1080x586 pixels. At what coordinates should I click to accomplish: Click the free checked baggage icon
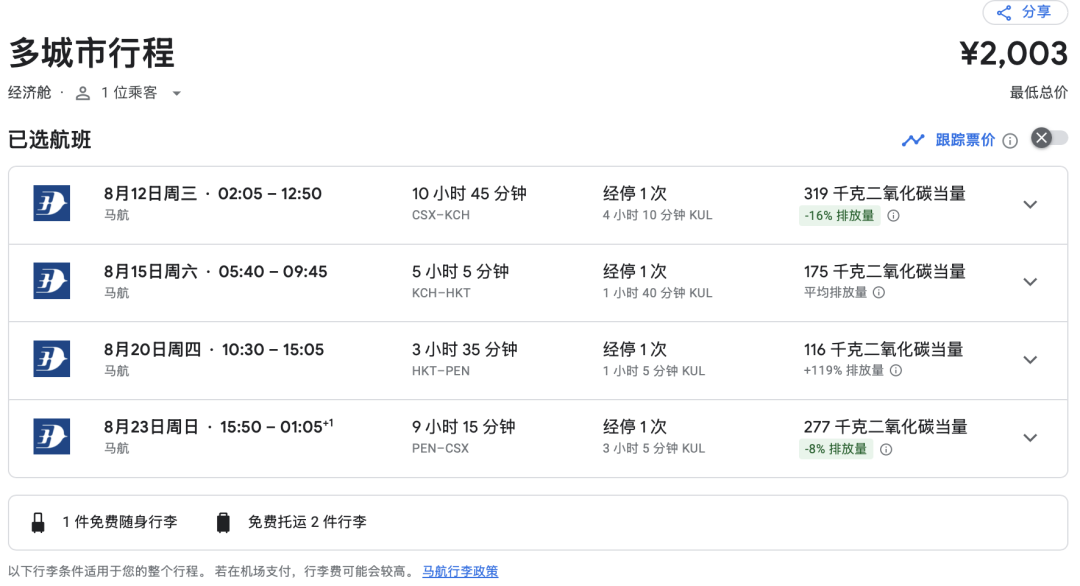[223, 522]
